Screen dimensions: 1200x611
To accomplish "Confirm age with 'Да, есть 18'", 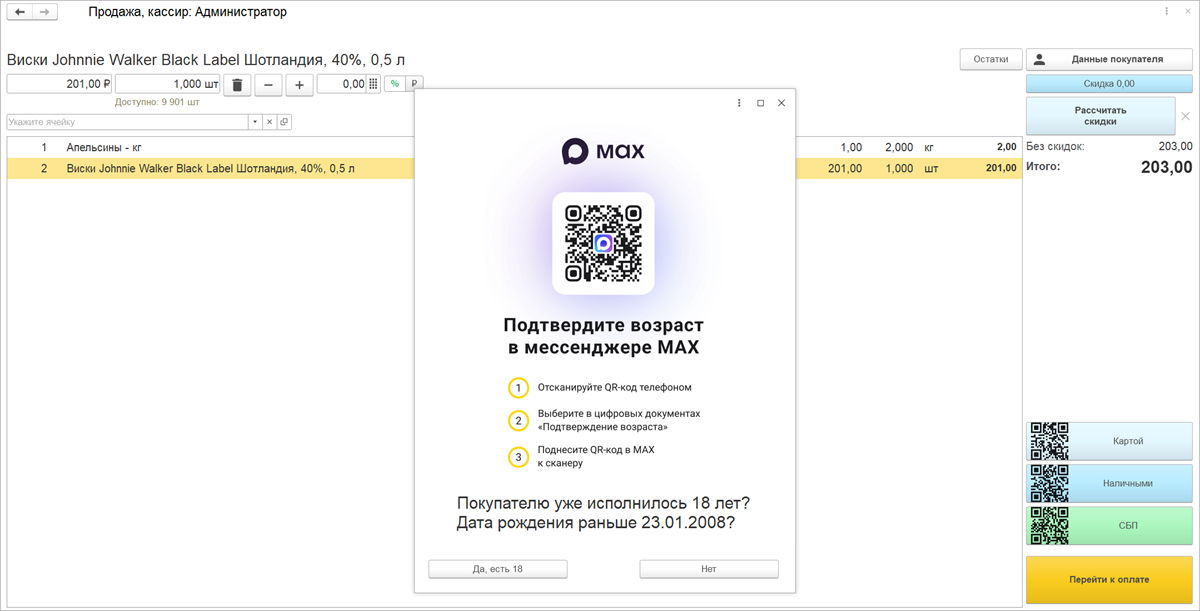I will click(498, 569).
